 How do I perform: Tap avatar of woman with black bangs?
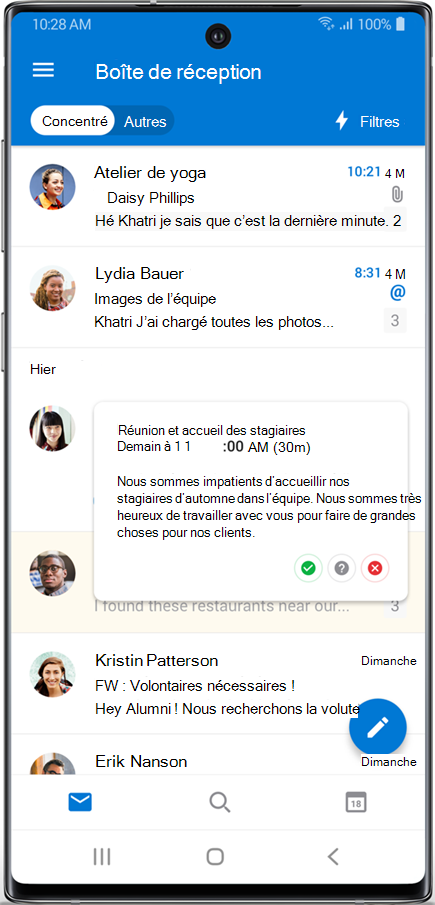click(x=52, y=428)
